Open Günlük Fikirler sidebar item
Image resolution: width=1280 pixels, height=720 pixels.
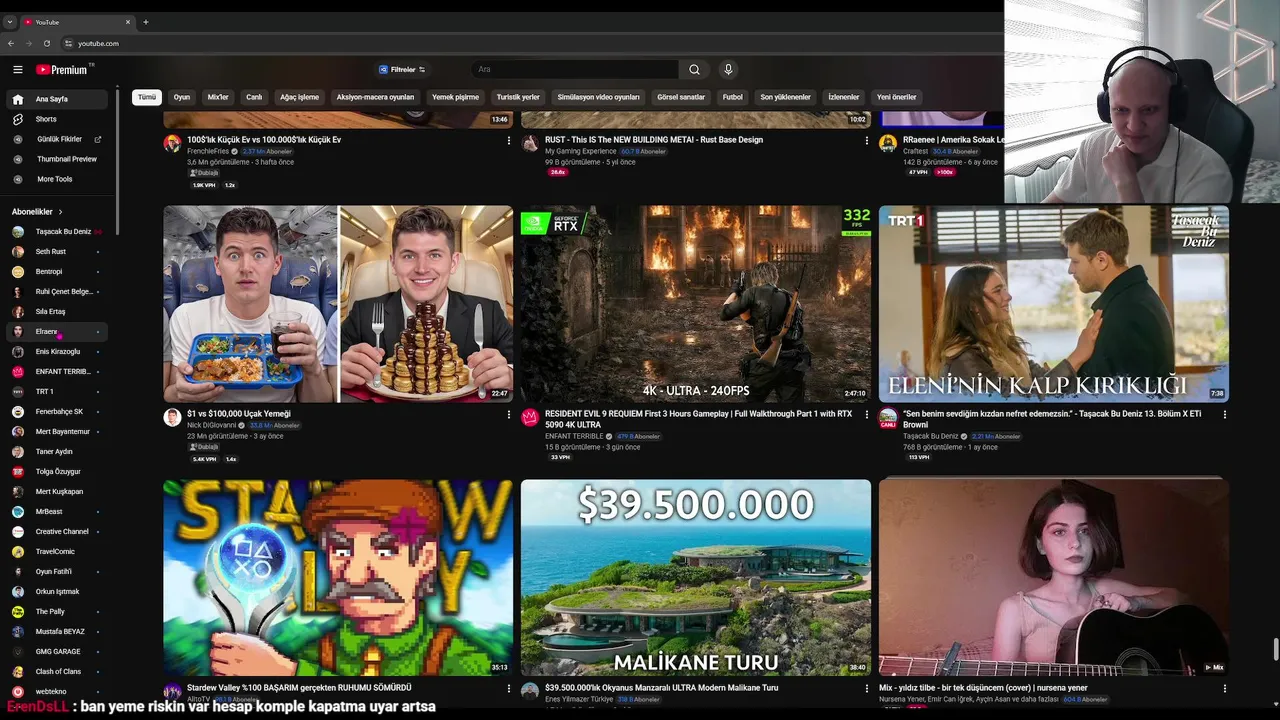point(57,139)
